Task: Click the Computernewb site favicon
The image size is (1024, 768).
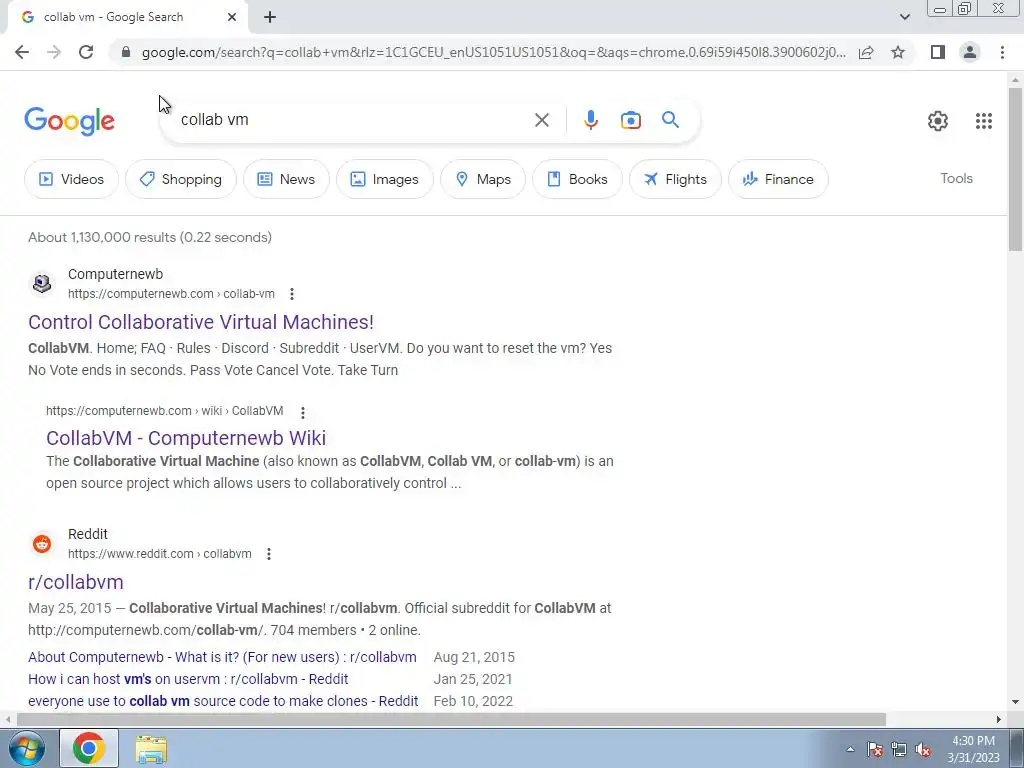Action: (42, 283)
